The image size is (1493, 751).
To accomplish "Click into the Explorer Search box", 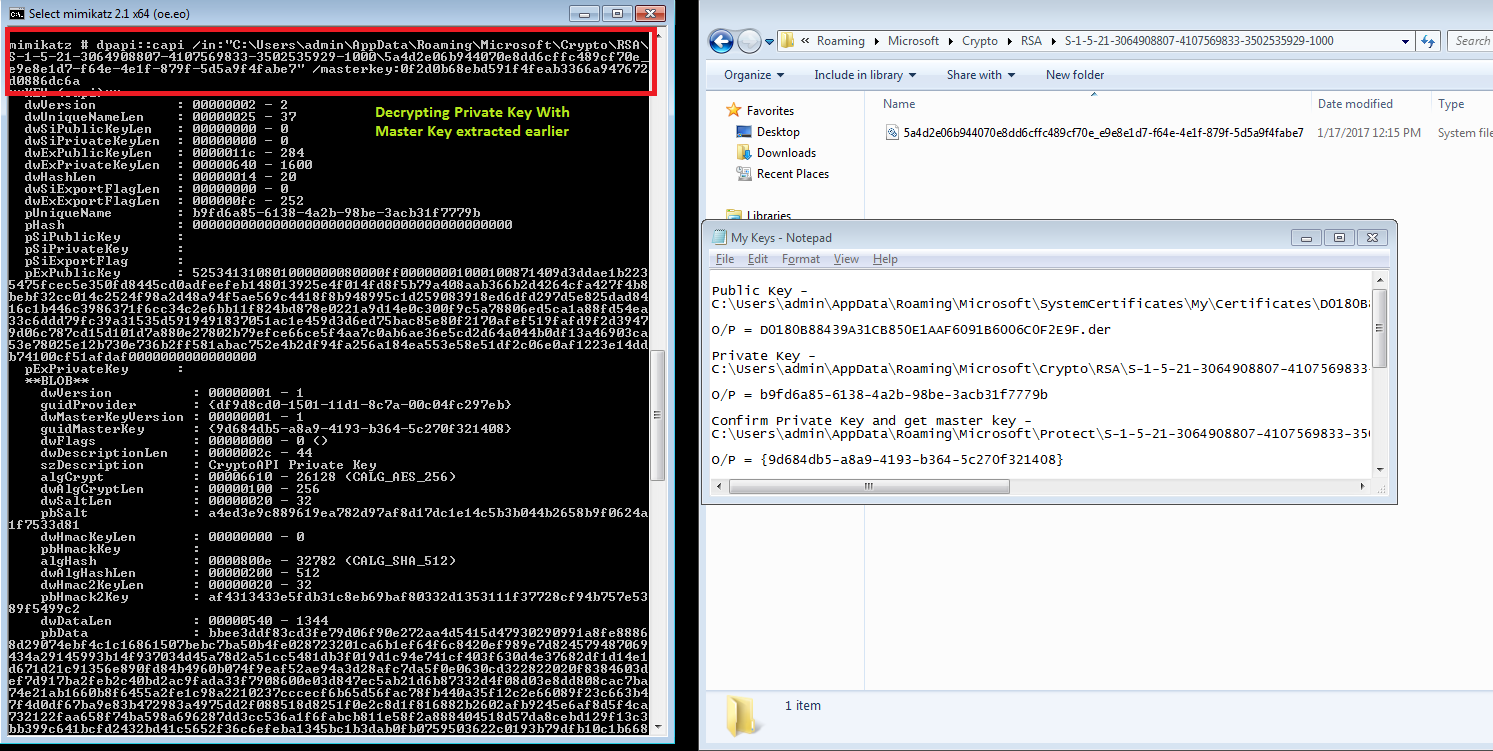I will click(x=1472, y=41).
